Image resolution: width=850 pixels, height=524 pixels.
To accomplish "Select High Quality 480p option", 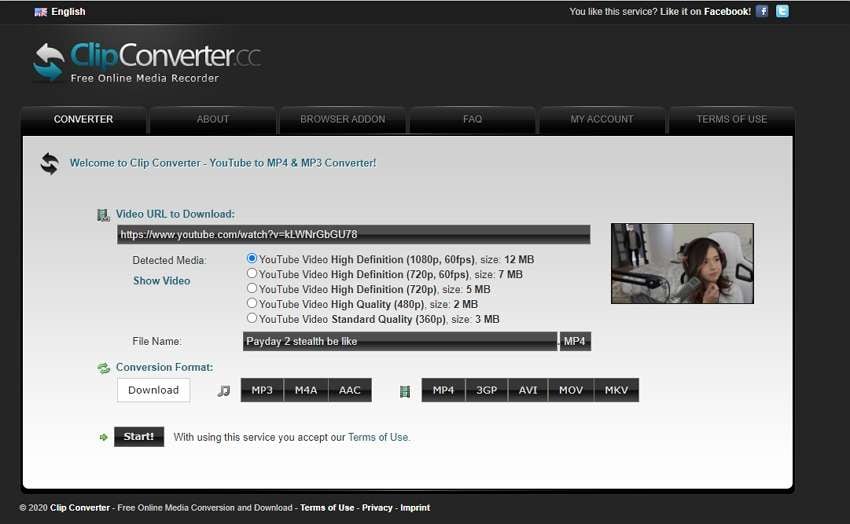I will click(252, 303).
